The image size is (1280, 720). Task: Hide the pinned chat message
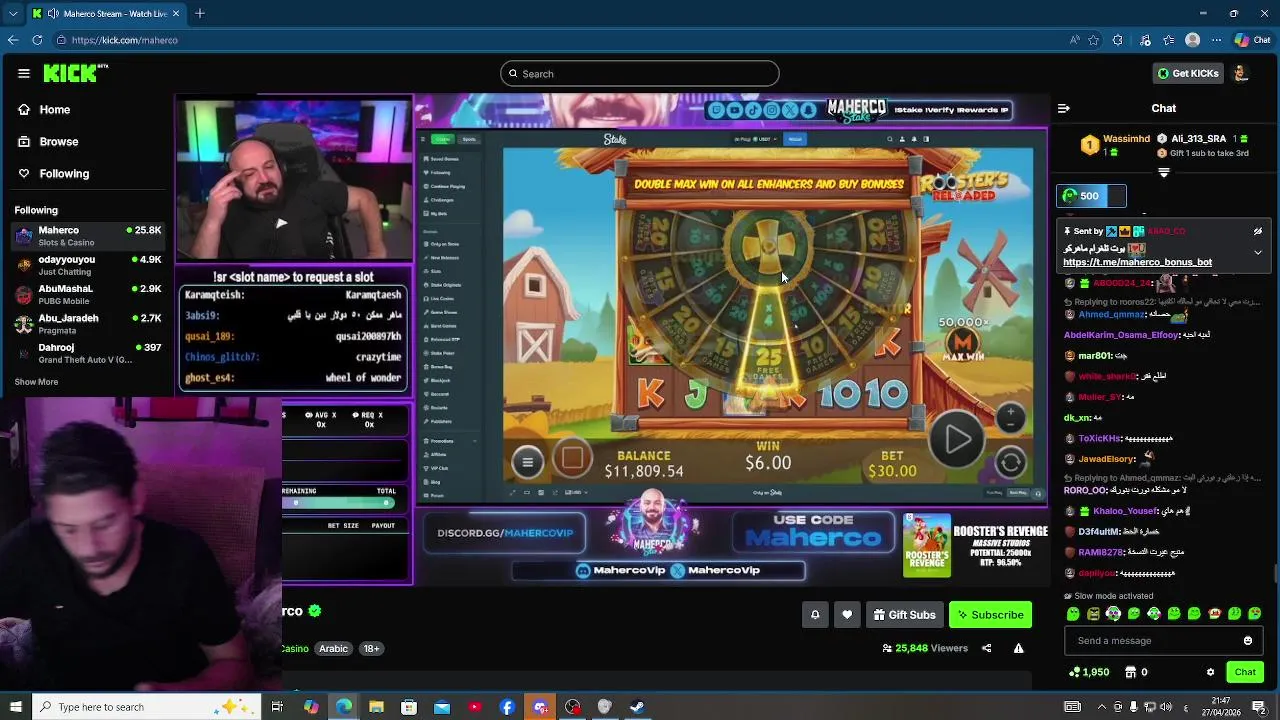(1257, 231)
